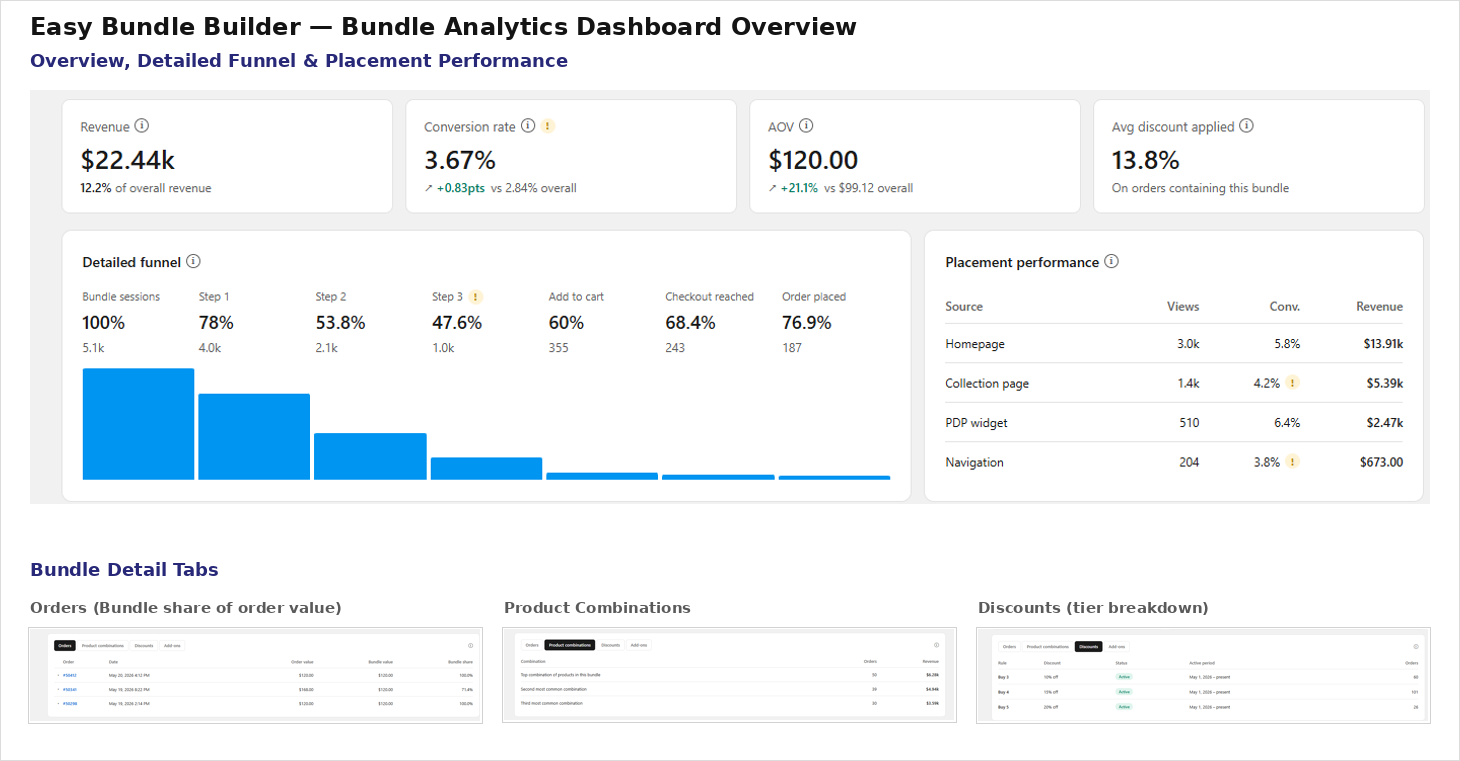Image resolution: width=1460 pixels, height=761 pixels.
Task: Sort by the Revenue column header
Action: click(x=1379, y=307)
